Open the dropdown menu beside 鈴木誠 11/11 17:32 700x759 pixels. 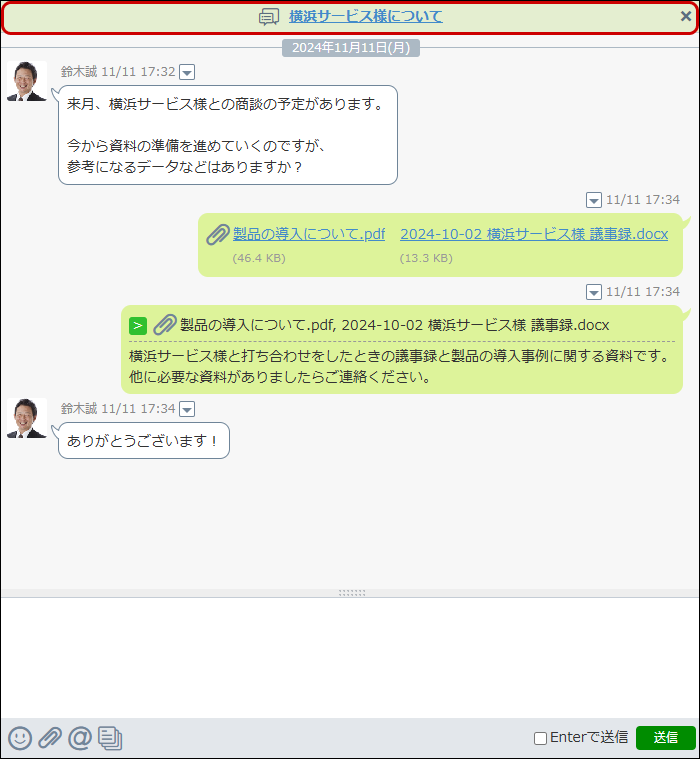tap(187, 72)
